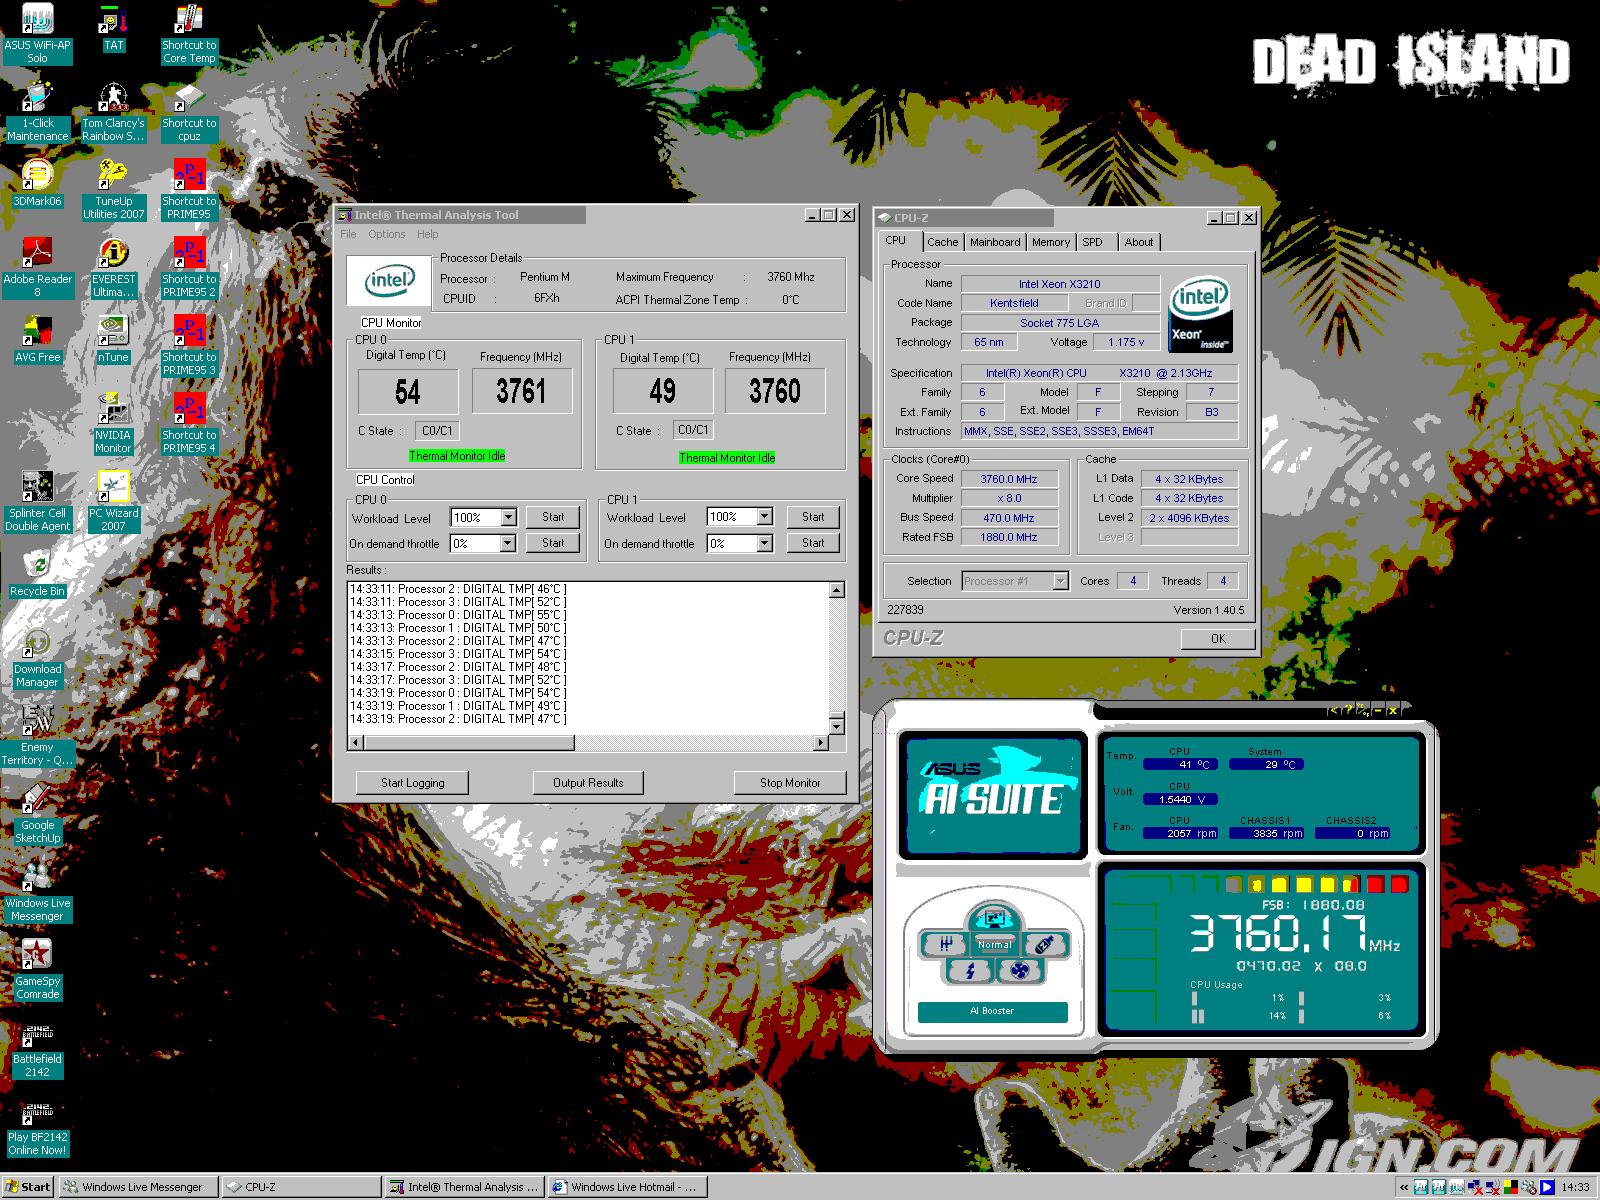Open CPU 0 Workload Level dropdown
The image size is (1600, 1200).
pyautogui.click(x=508, y=517)
